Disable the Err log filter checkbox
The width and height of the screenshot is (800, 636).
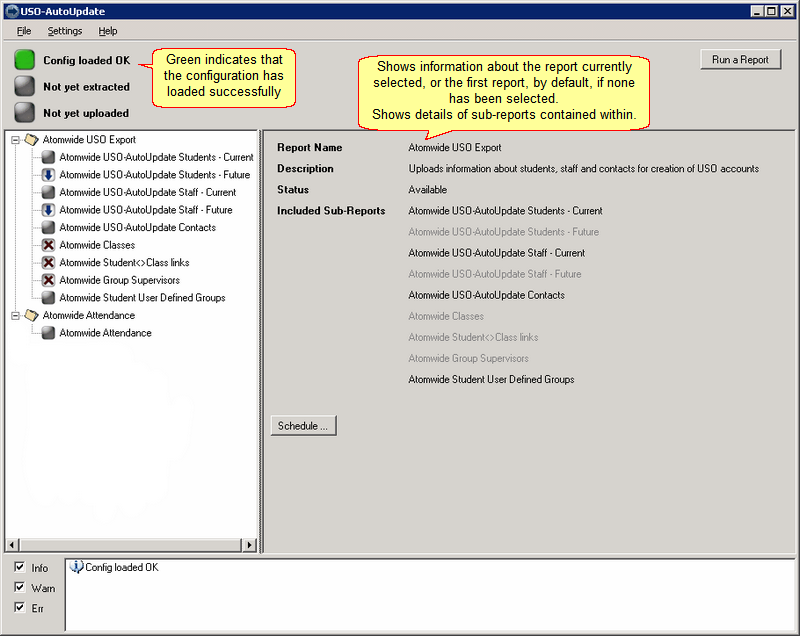[19, 607]
